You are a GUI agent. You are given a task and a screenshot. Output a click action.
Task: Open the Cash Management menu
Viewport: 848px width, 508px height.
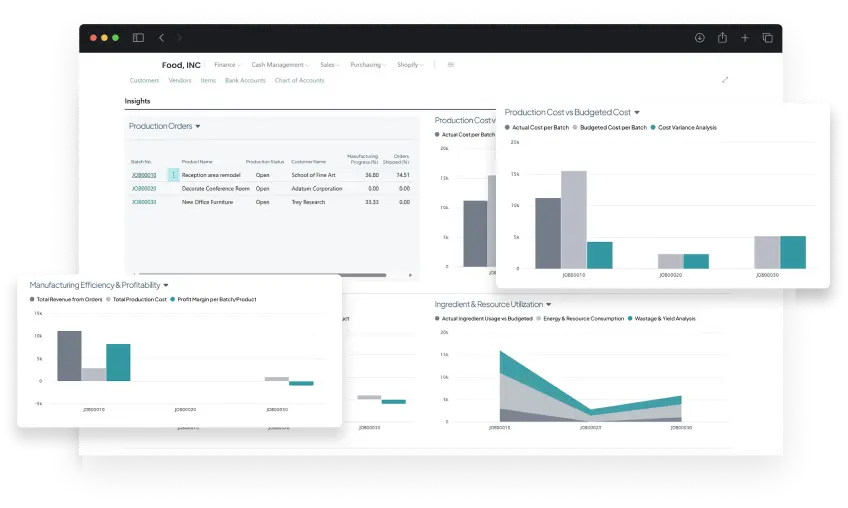pyautogui.click(x=279, y=64)
